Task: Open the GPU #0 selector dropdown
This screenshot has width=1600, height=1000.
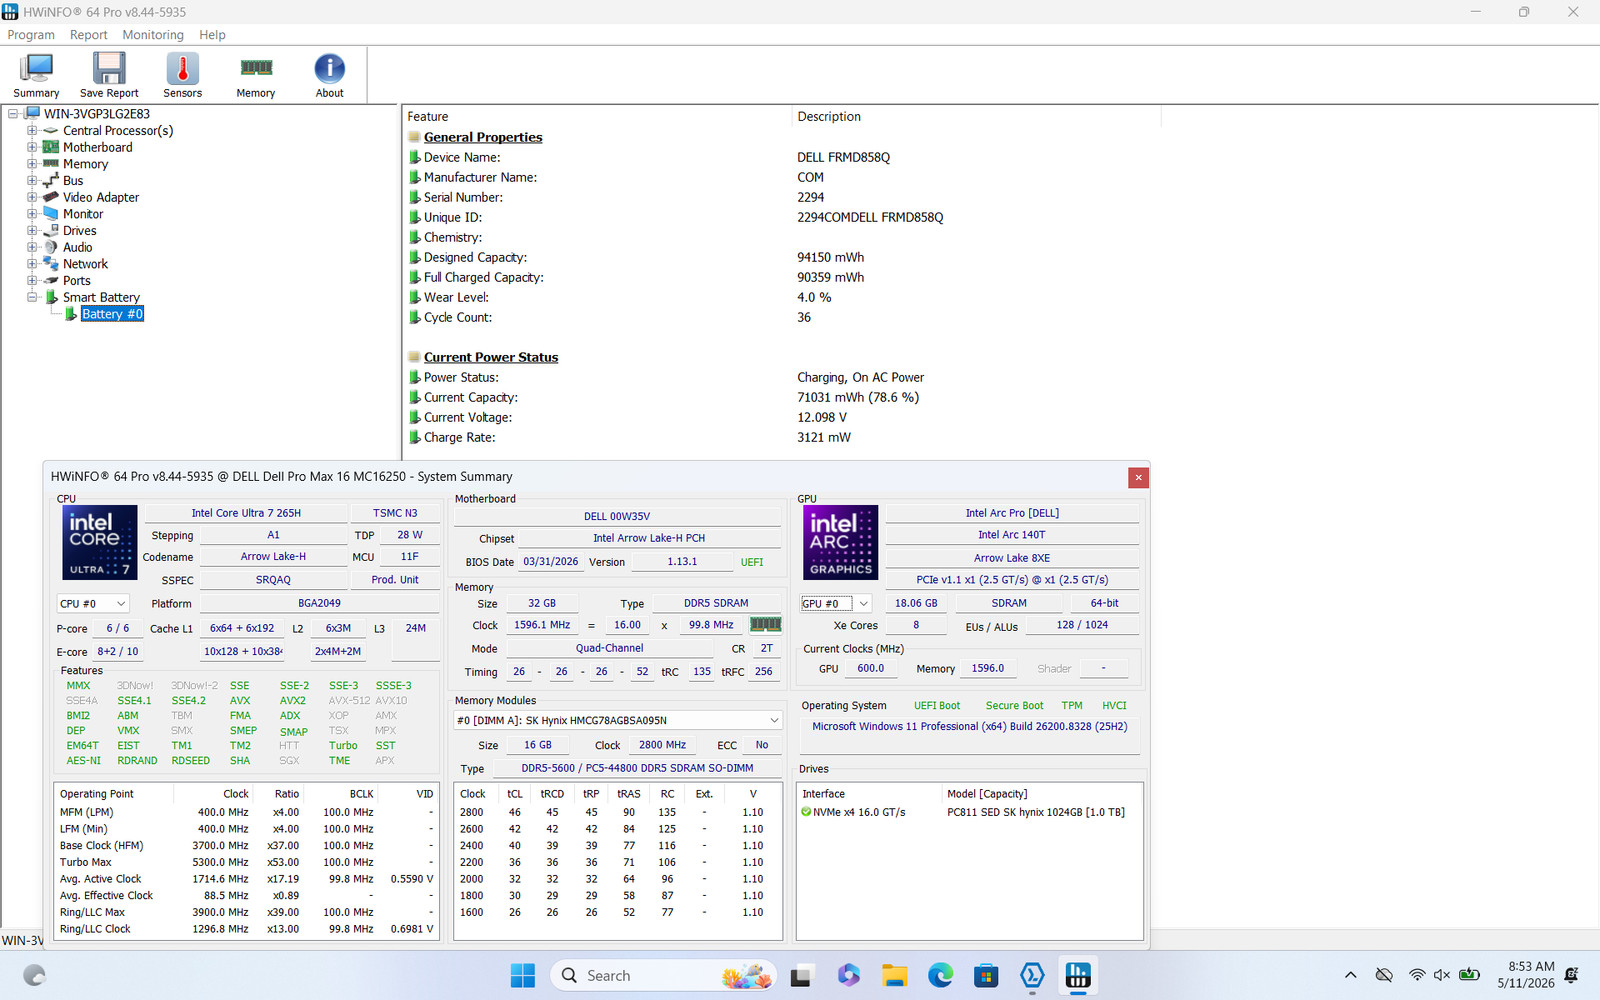Action: coord(836,604)
